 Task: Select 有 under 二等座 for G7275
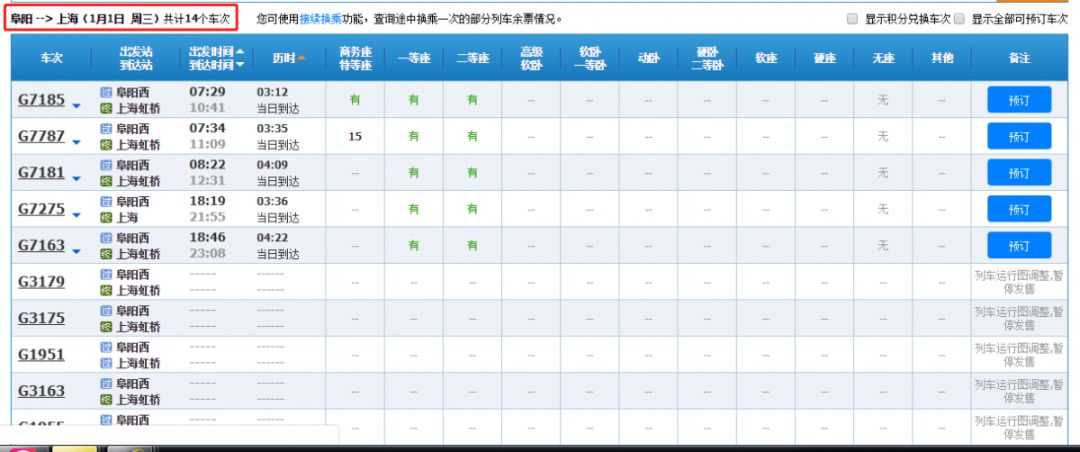(472, 209)
